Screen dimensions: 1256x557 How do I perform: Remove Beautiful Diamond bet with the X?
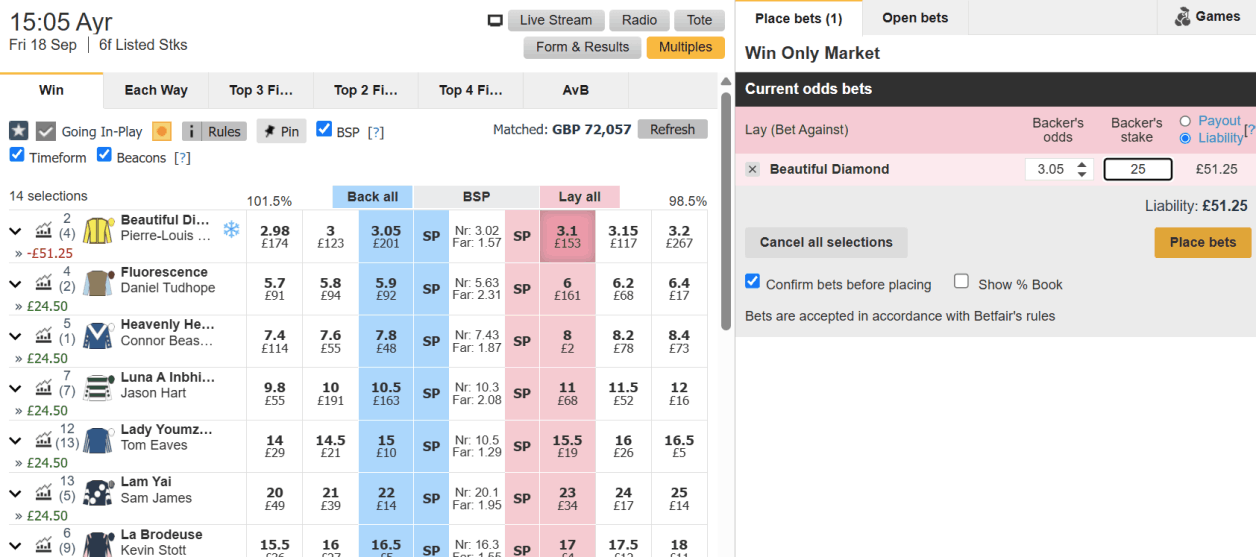[753, 170]
